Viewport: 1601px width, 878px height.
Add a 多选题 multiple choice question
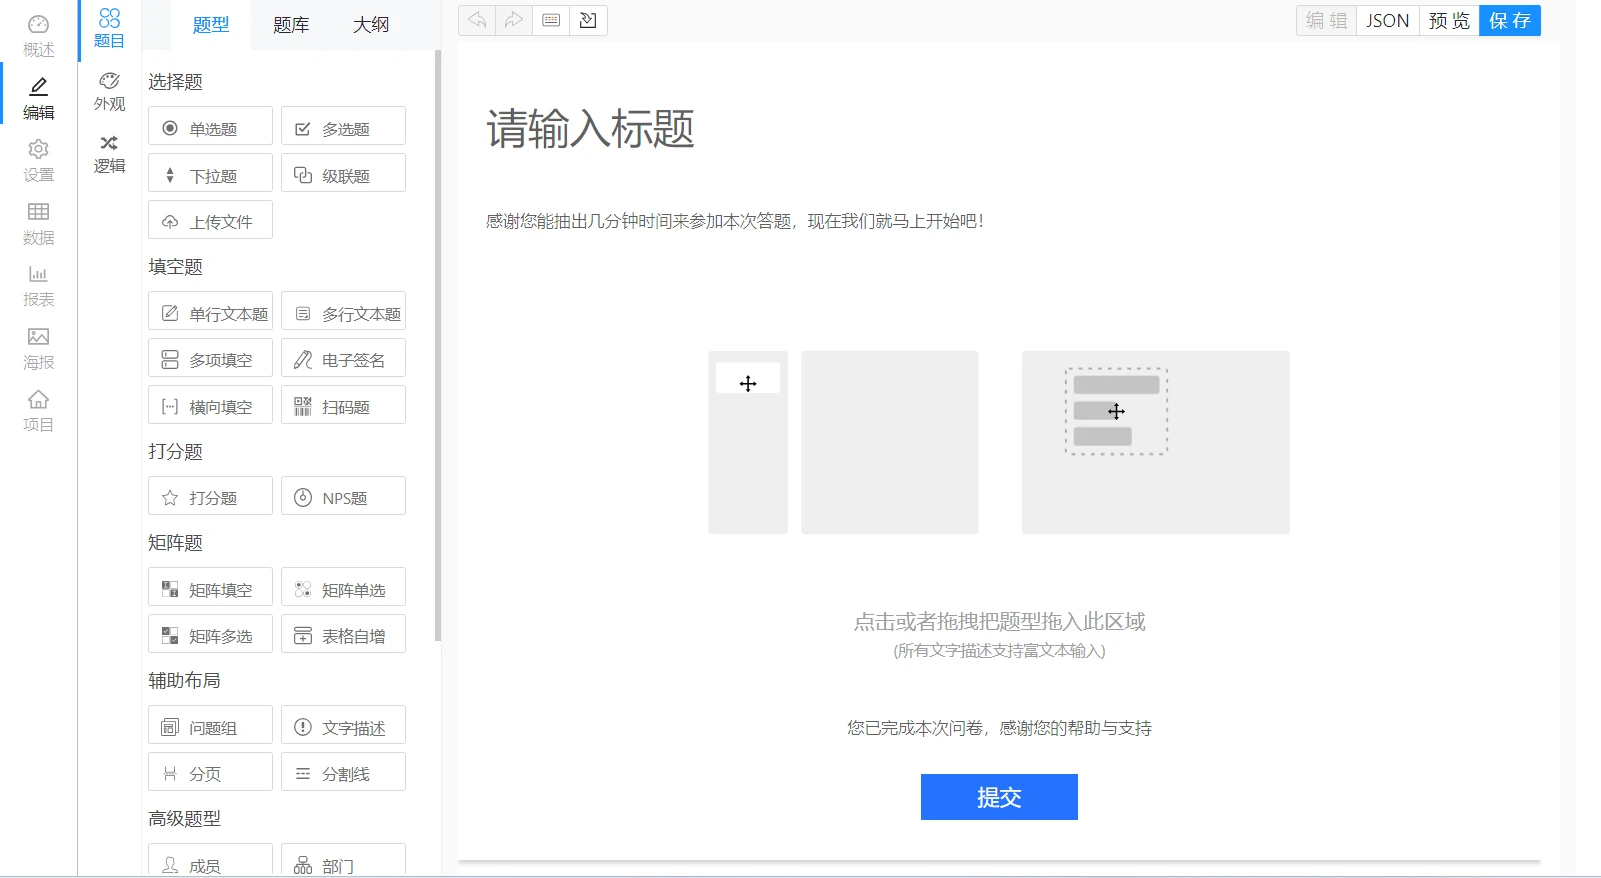tap(343, 127)
